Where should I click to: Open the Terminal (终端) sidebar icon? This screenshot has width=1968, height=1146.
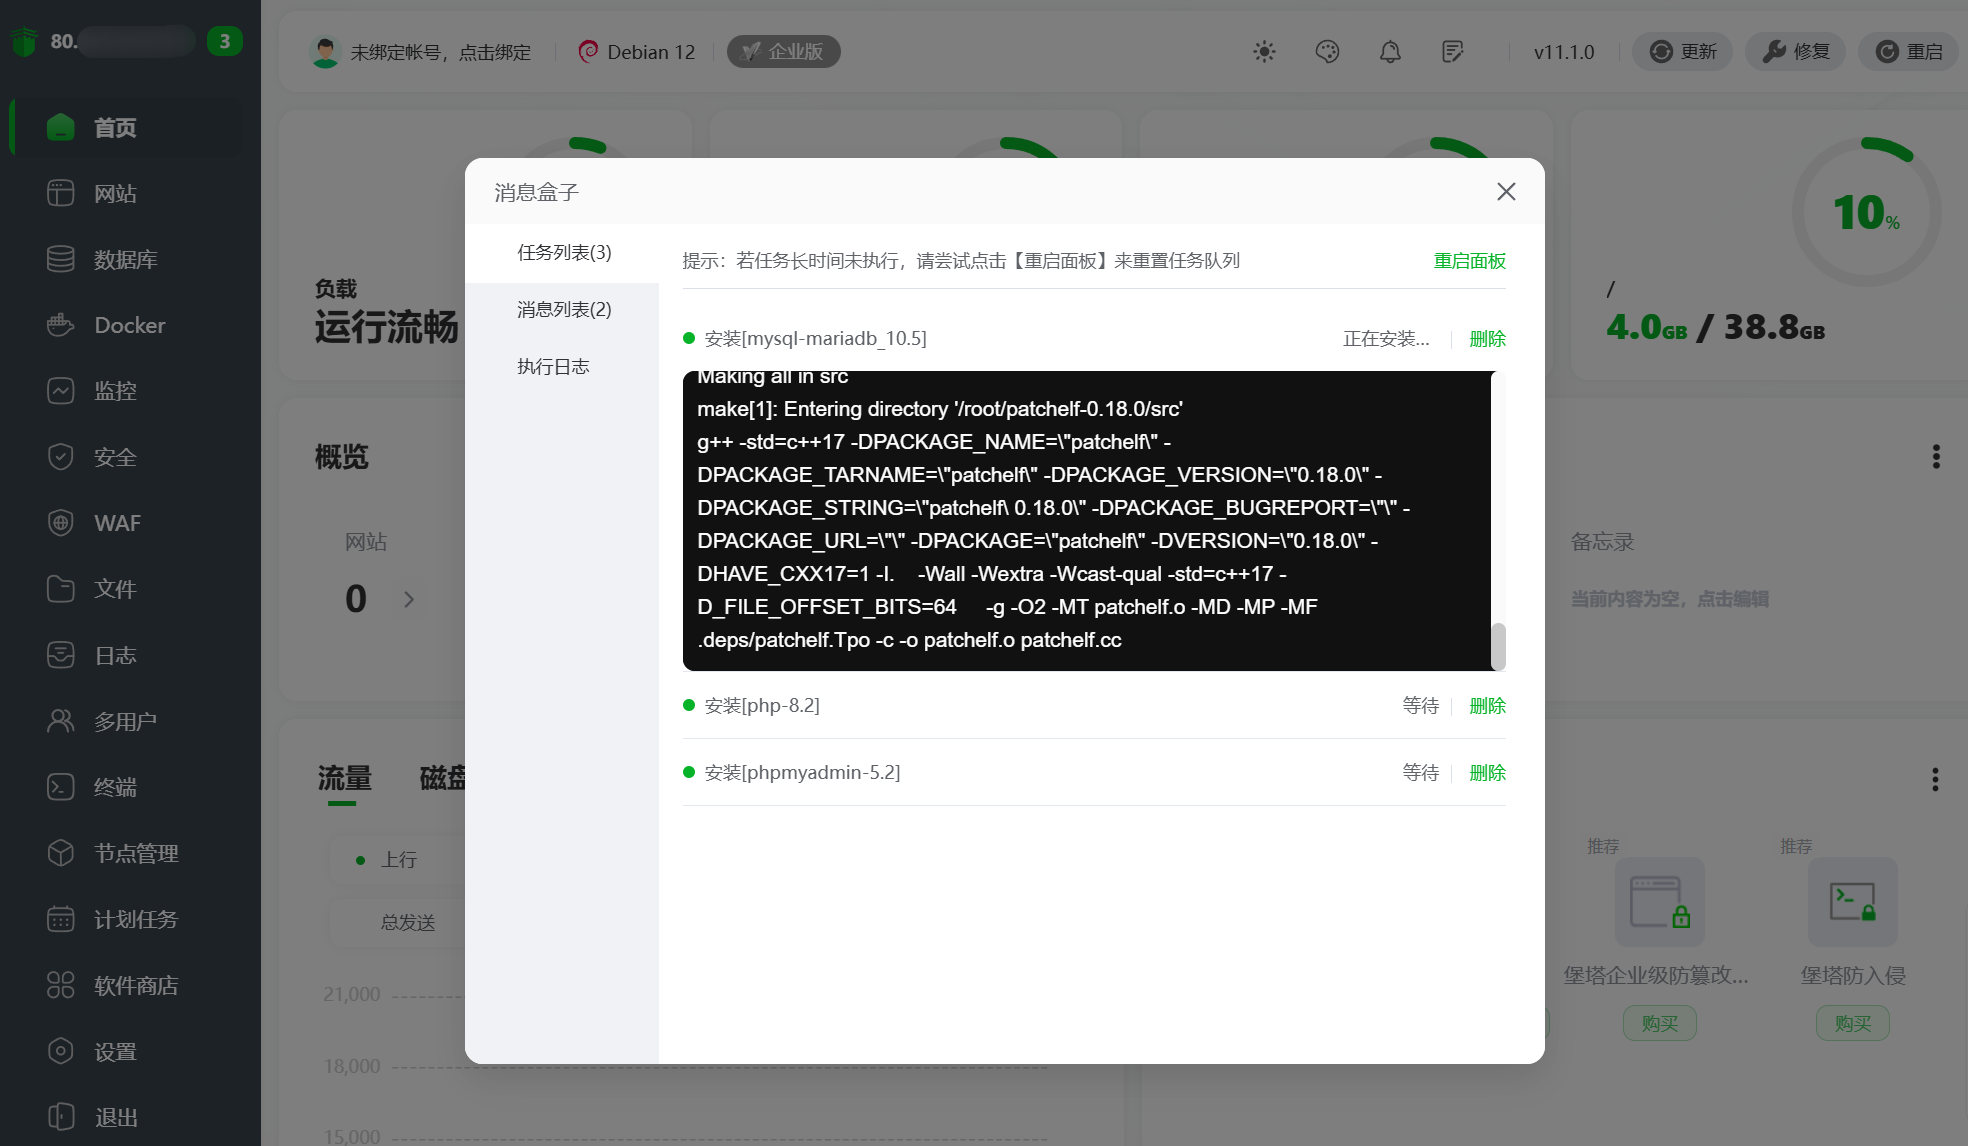click(x=61, y=787)
